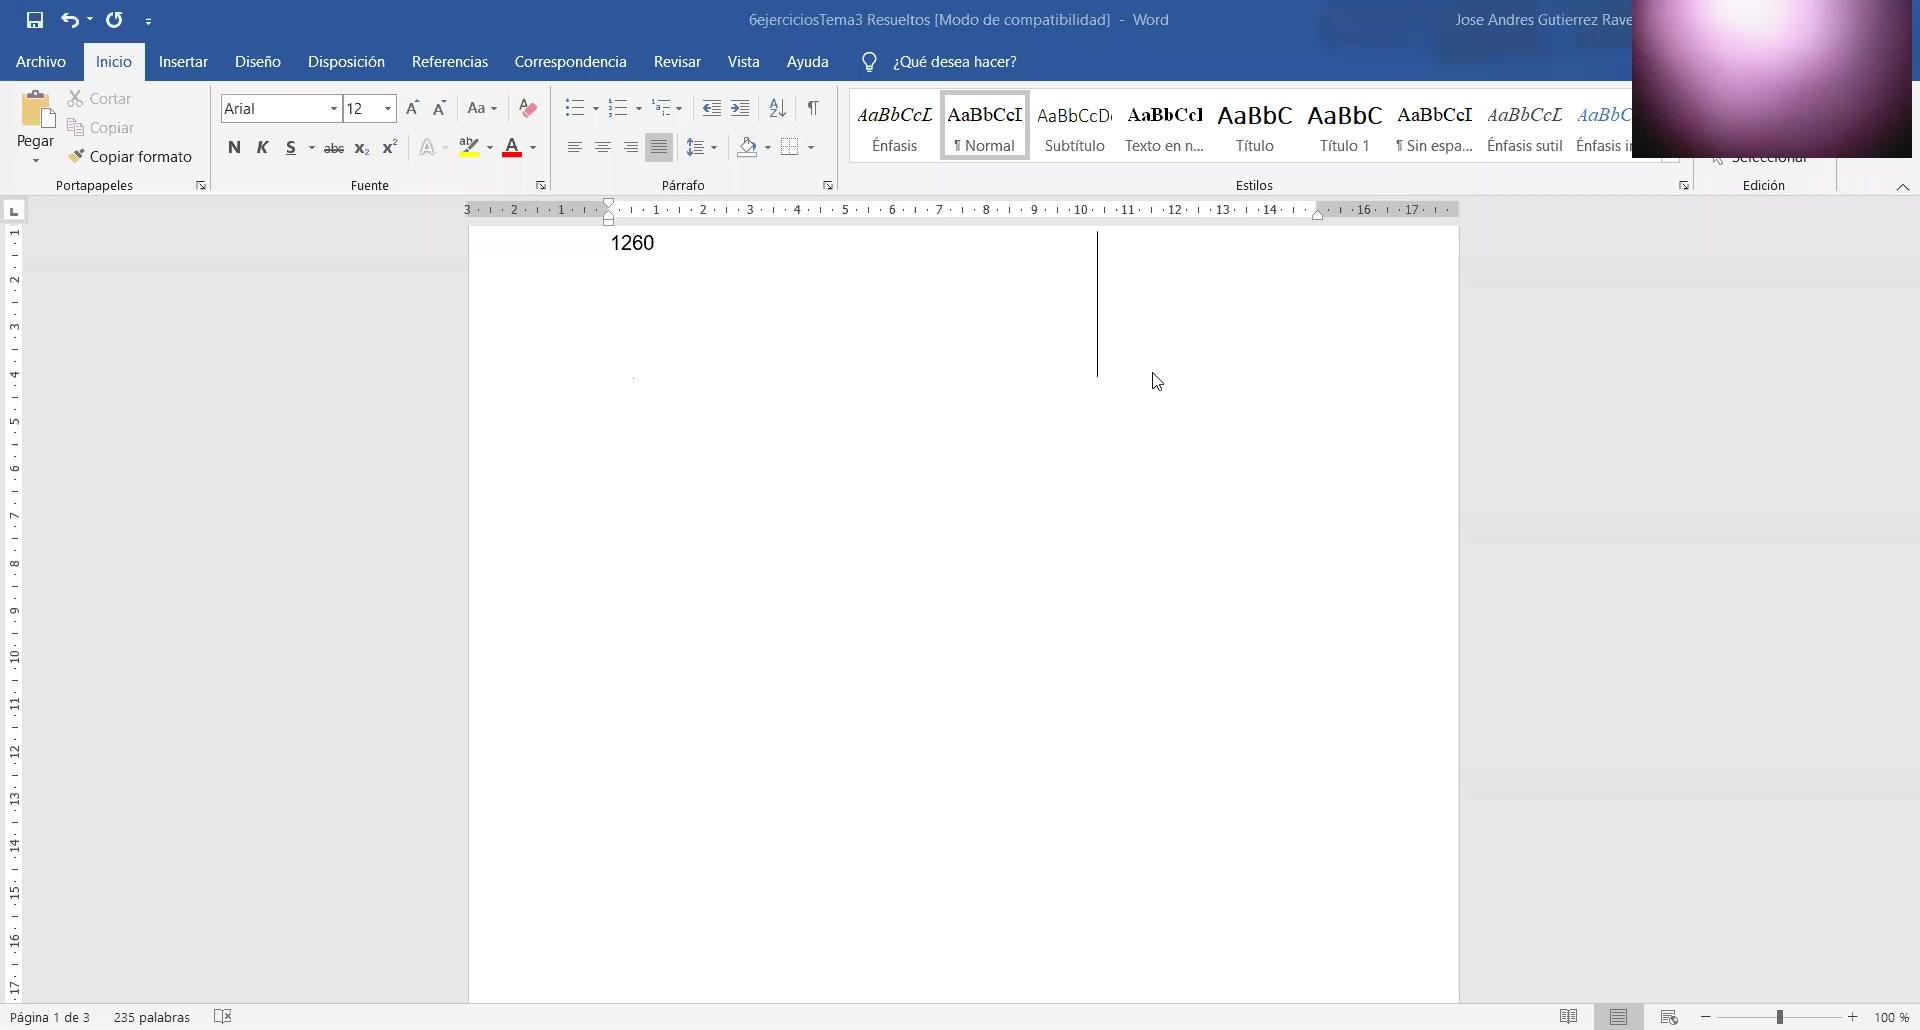
Task: Open the Arial font name dropdown
Action: [333, 108]
